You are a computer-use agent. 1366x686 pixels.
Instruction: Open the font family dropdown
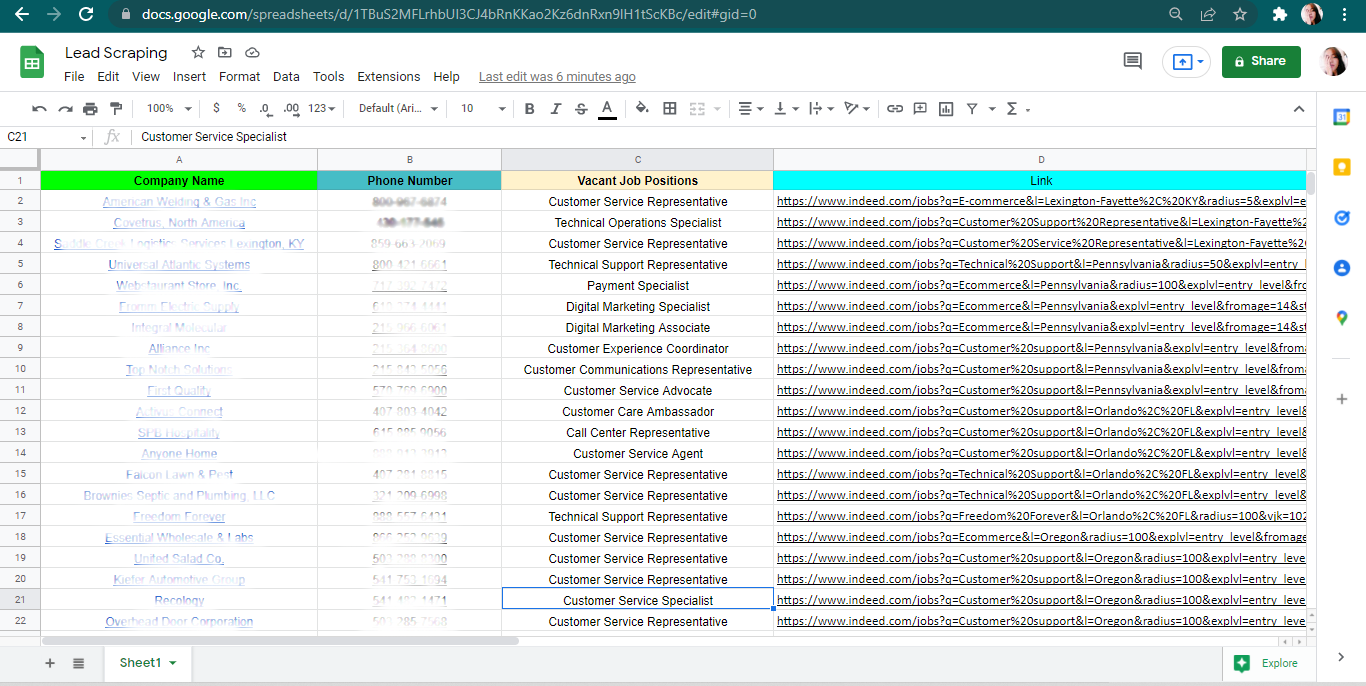[x=398, y=109]
